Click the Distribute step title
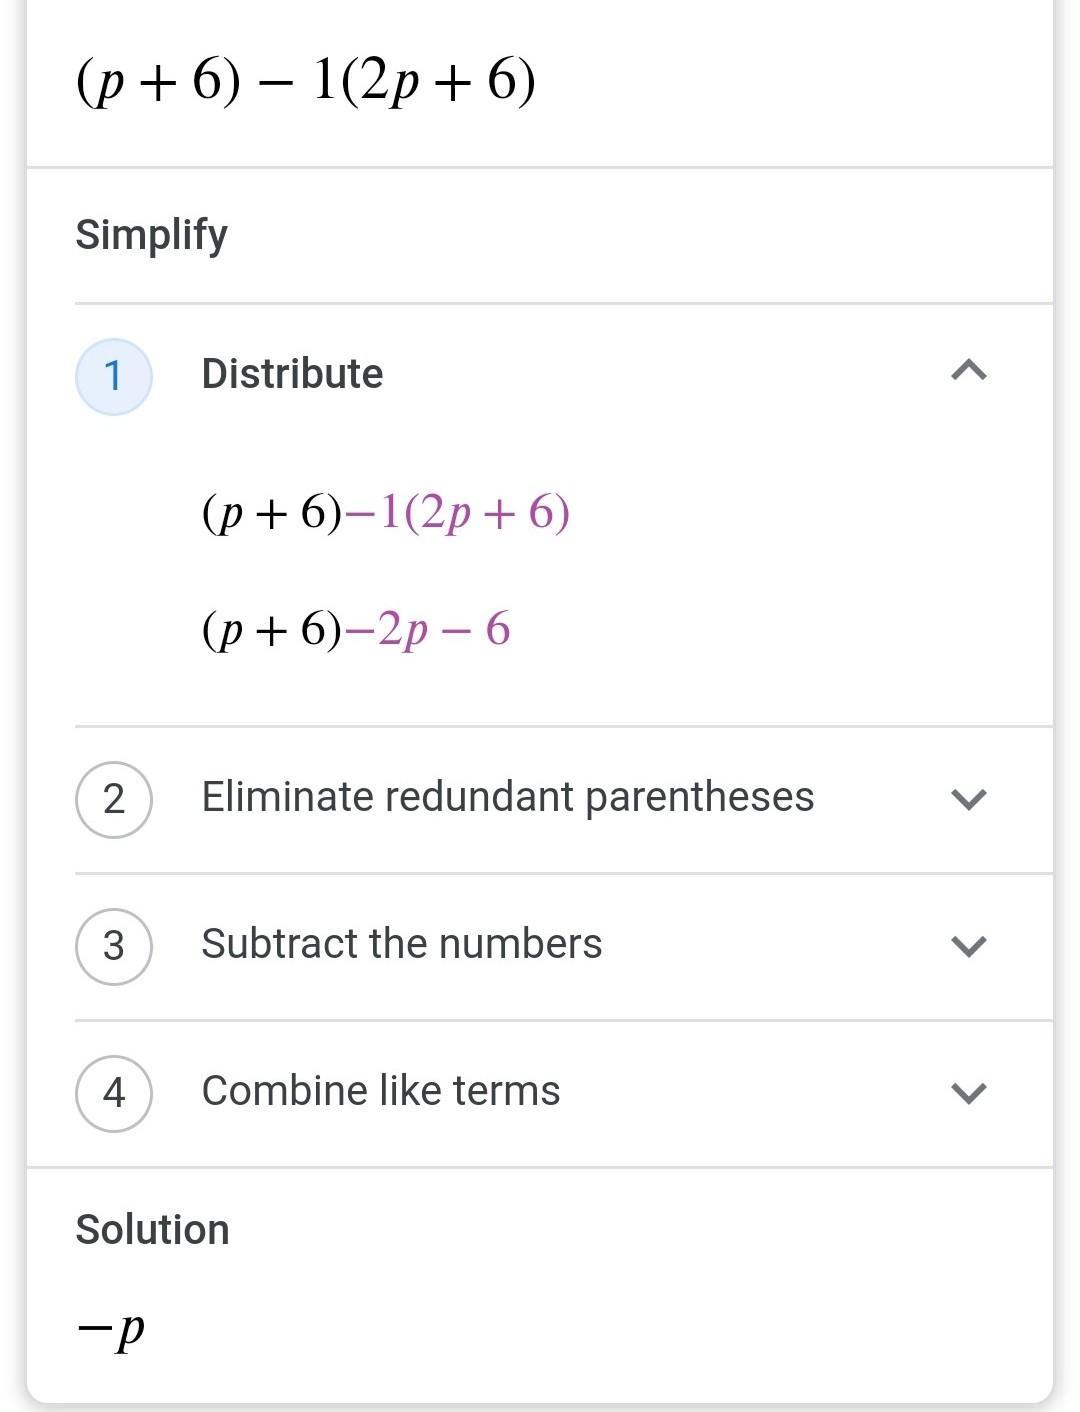The width and height of the screenshot is (1080, 1412). click(x=292, y=374)
